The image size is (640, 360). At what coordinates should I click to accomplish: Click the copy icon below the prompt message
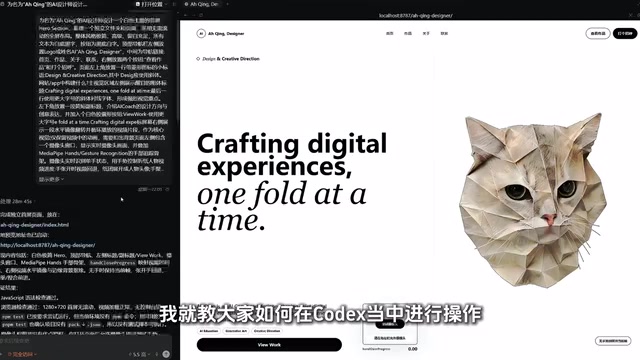pos(167,189)
